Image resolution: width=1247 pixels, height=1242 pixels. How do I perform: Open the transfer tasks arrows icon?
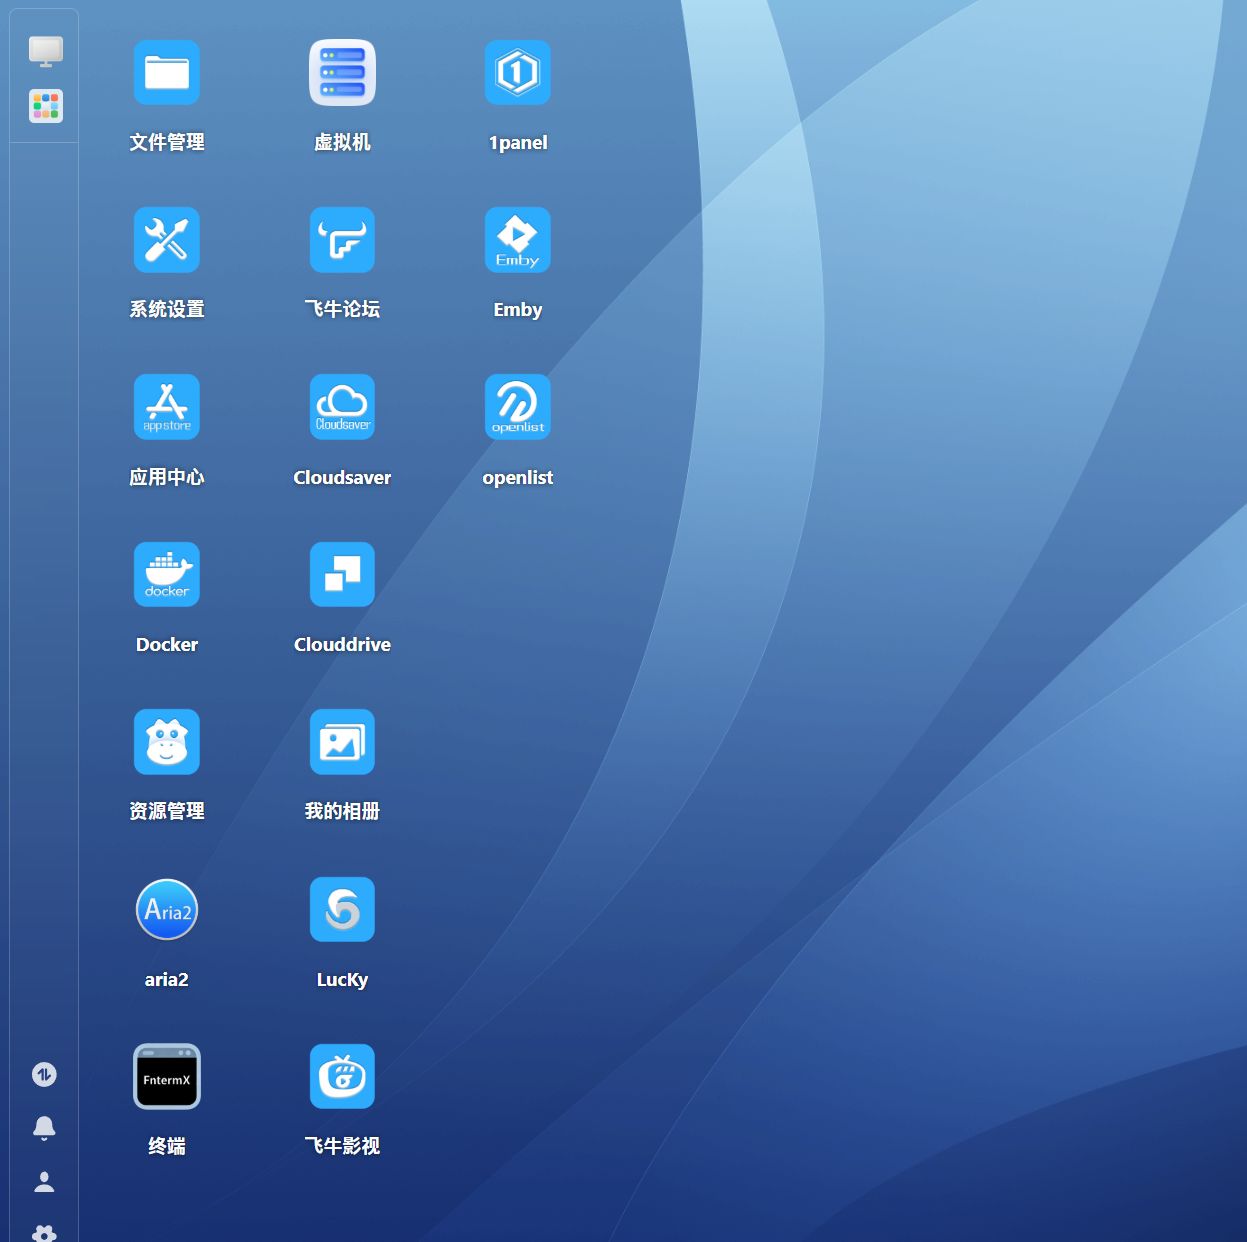pos(44,1075)
